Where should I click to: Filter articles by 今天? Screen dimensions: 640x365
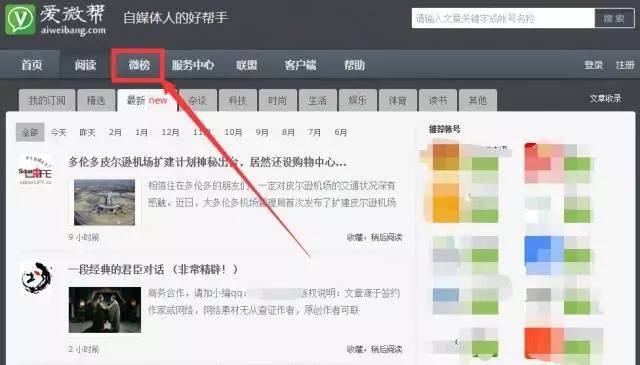coord(58,133)
